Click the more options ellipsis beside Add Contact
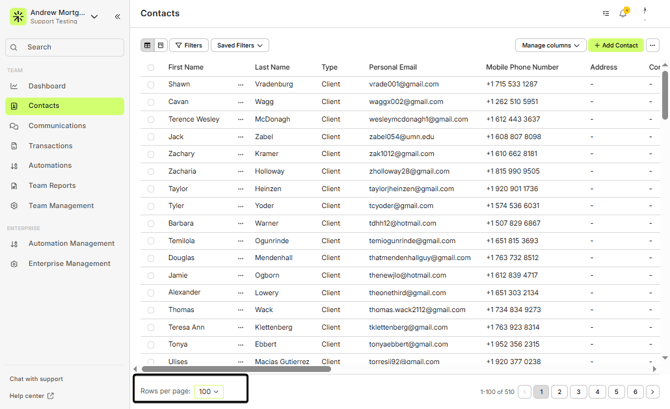Screen dimensions: 670x409 [652, 45]
